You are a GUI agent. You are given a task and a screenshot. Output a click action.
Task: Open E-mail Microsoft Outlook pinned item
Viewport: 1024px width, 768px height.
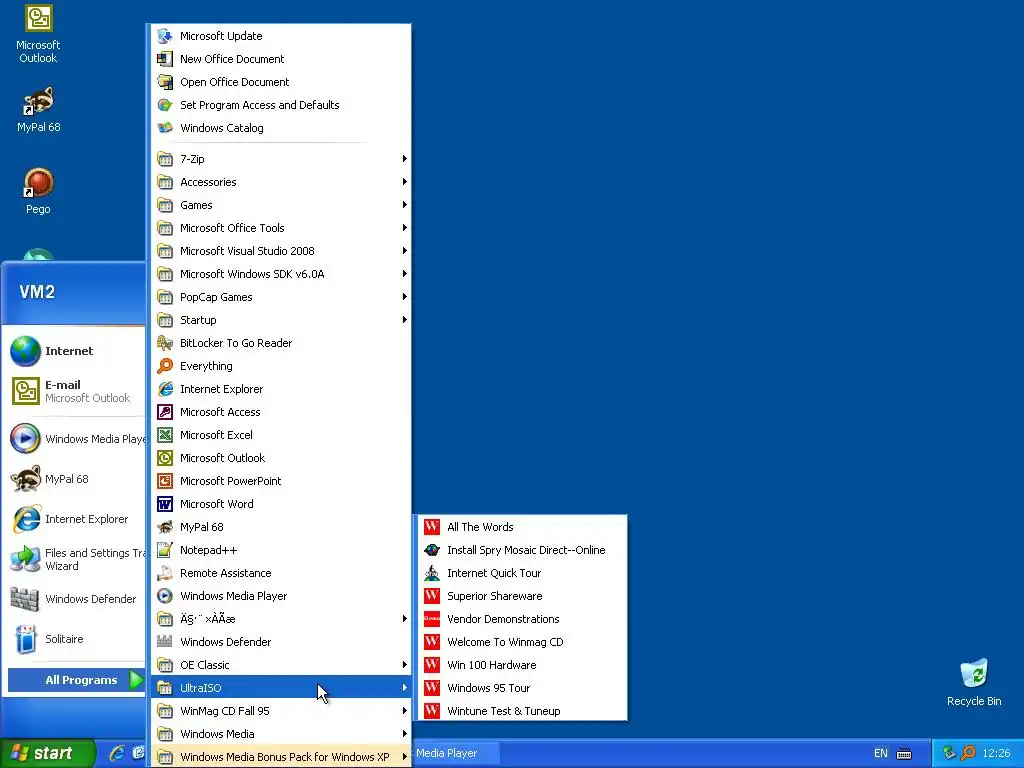(76, 391)
